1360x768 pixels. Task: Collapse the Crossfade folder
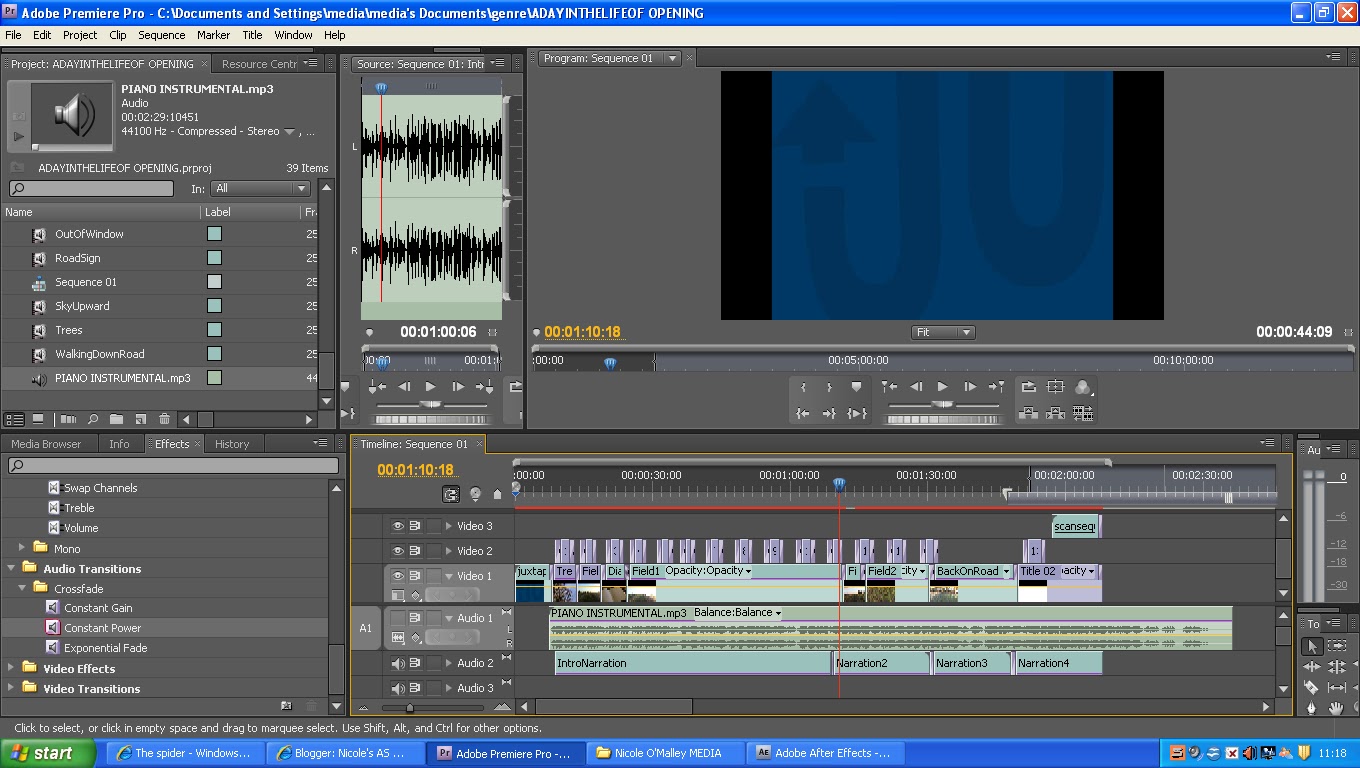click(x=22, y=589)
